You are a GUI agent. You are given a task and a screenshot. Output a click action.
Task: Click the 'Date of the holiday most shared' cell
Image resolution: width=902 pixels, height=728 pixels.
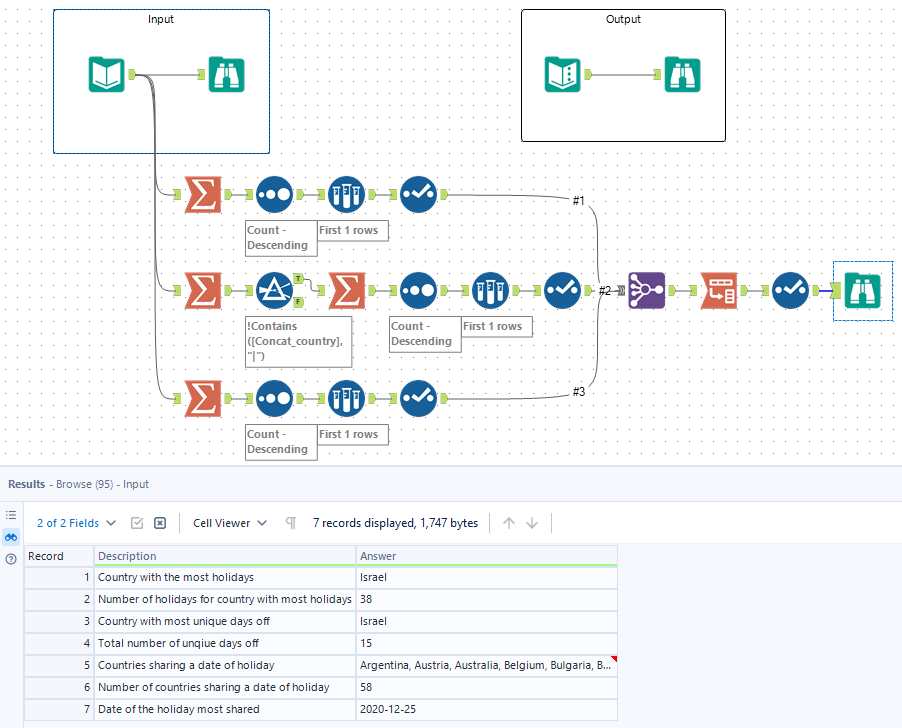coord(225,709)
